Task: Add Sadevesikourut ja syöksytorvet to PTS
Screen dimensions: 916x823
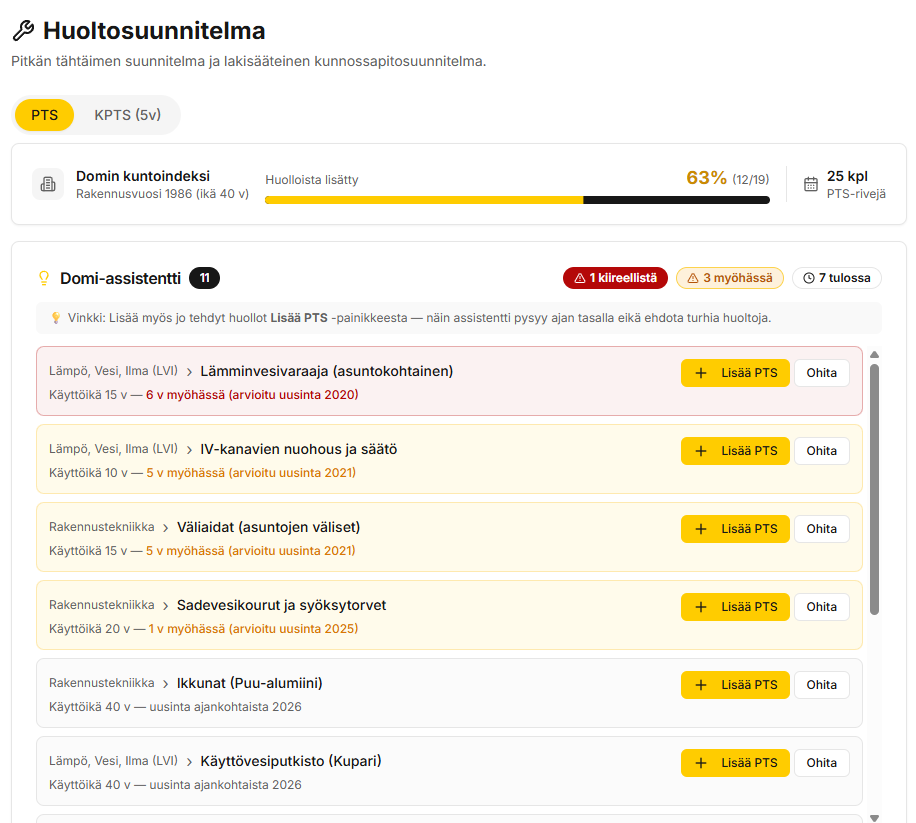Action: [735, 607]
